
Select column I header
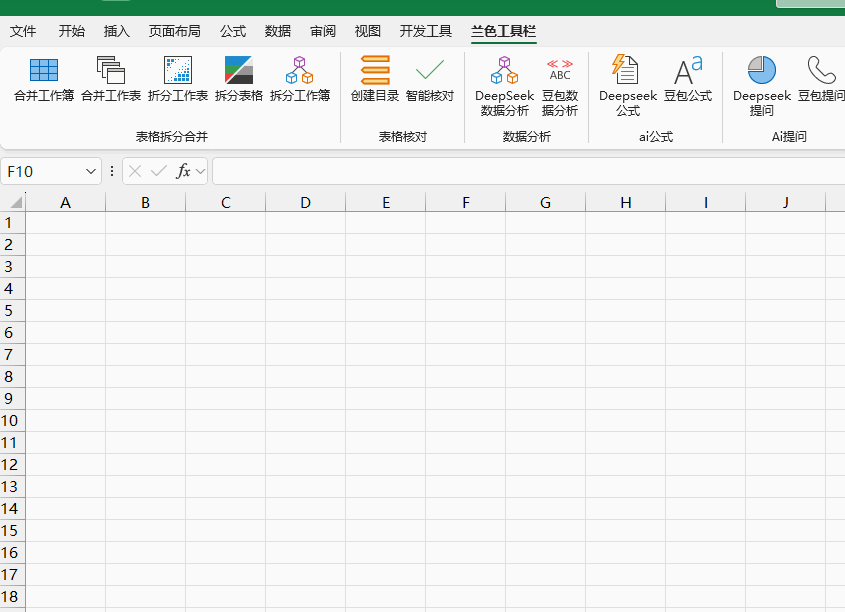pos(705,203)
